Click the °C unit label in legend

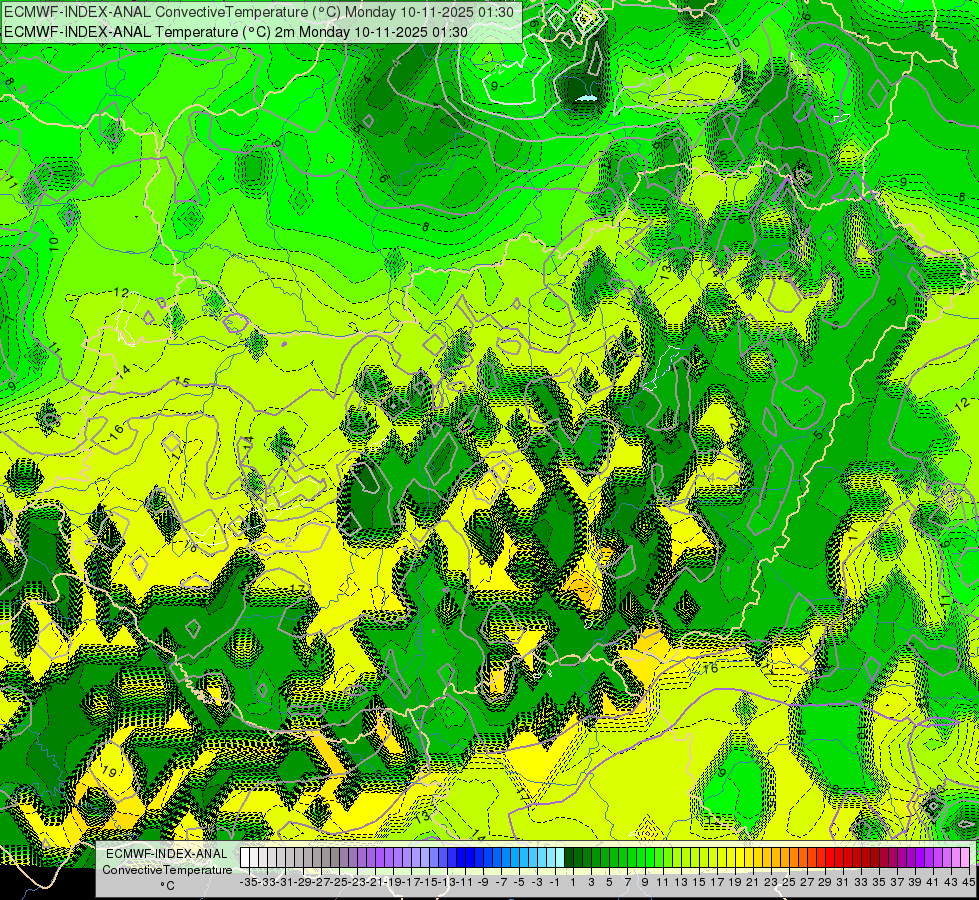tap(167, 886)
